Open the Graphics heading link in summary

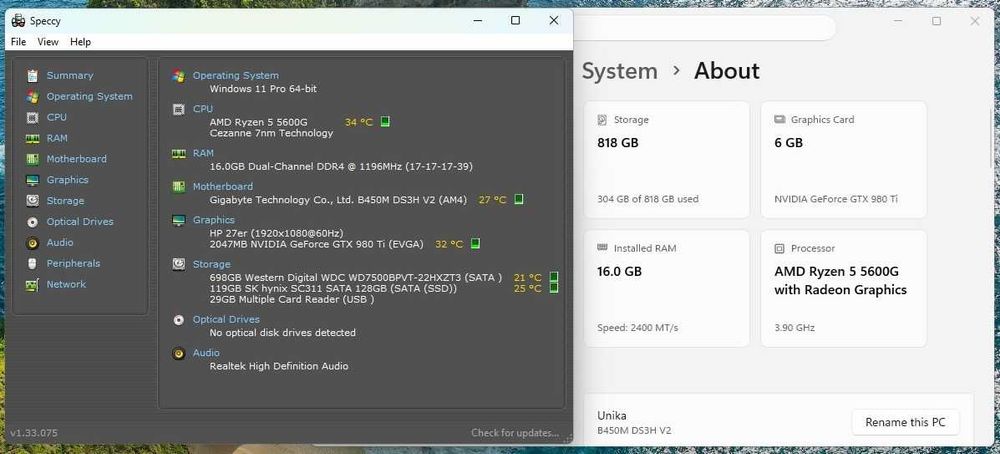coord(214,220)
